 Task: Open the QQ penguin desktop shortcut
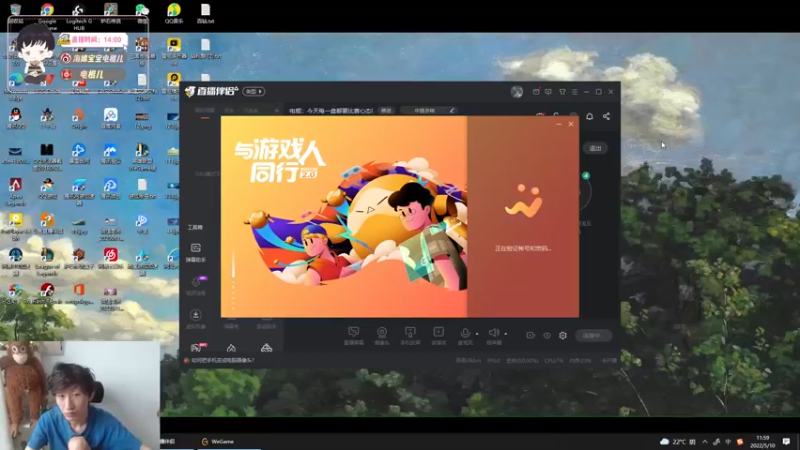tap(15, 118)
